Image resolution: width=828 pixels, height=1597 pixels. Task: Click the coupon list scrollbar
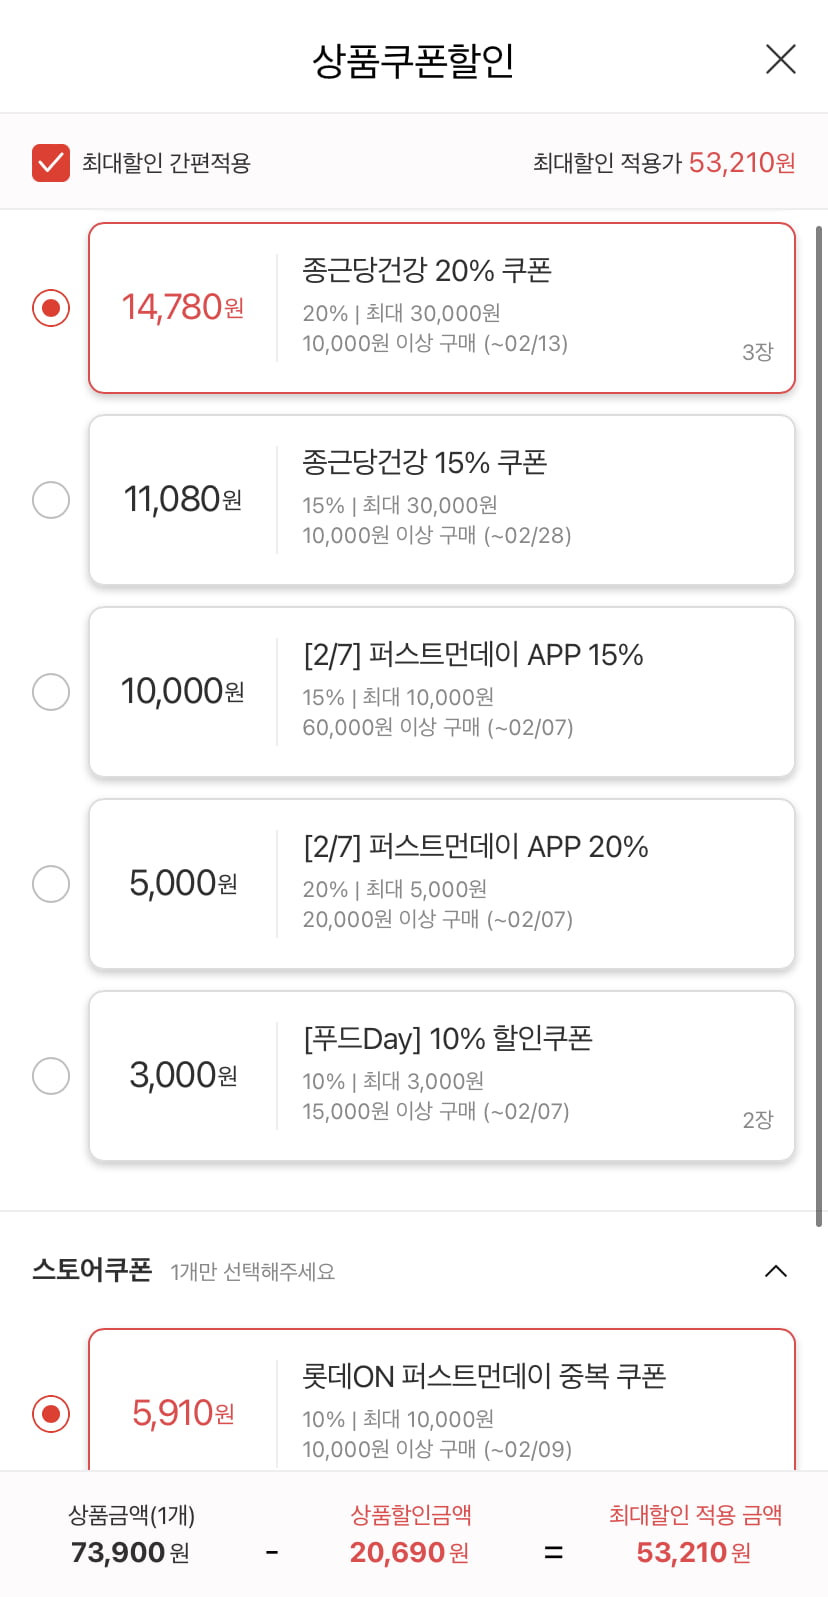point(819,726)
